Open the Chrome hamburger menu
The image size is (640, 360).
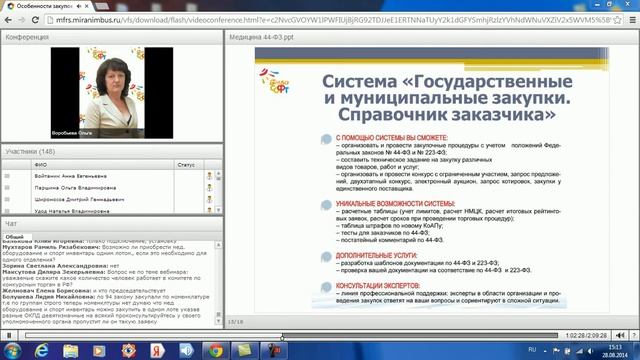(632, 20)
